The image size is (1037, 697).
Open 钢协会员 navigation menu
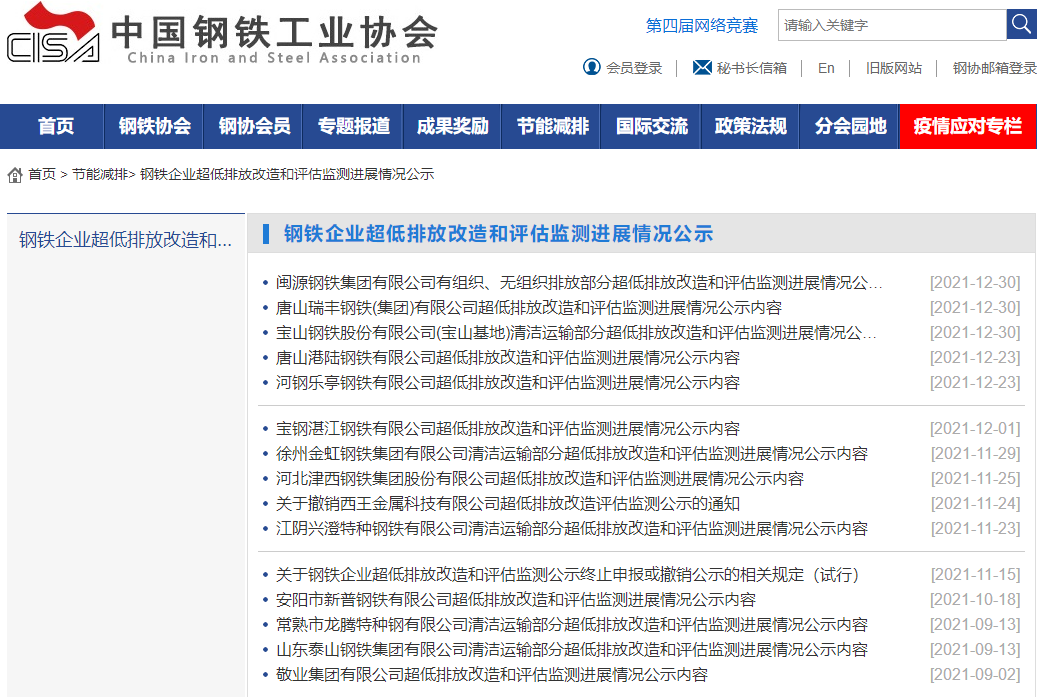pos(254,126)
